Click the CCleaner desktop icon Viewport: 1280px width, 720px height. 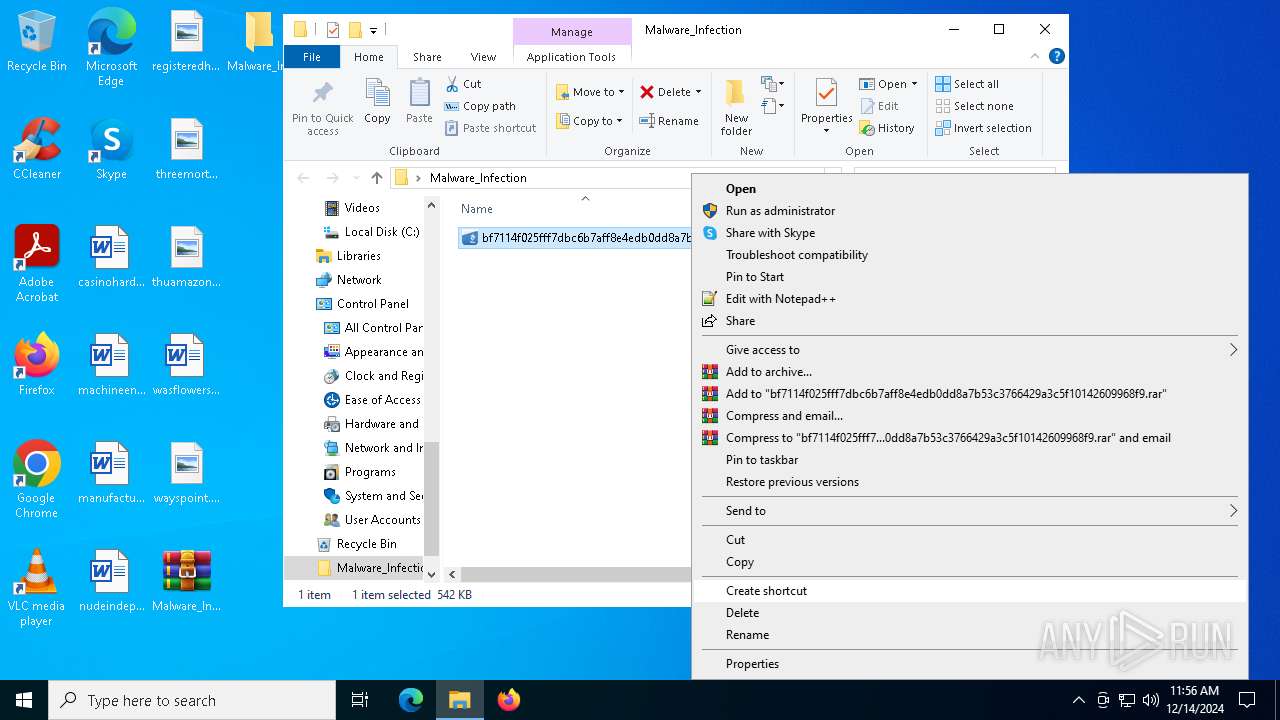[37, 149]
